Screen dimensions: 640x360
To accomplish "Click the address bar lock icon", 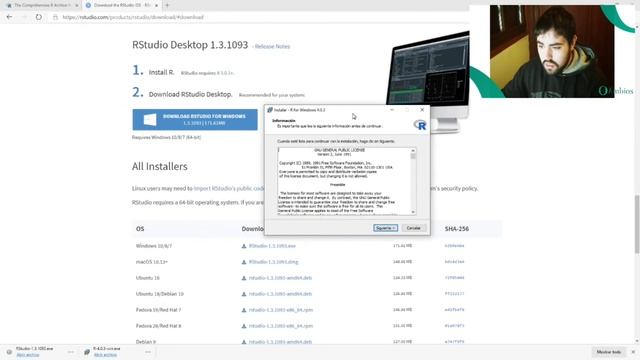I will pos(56,17).
